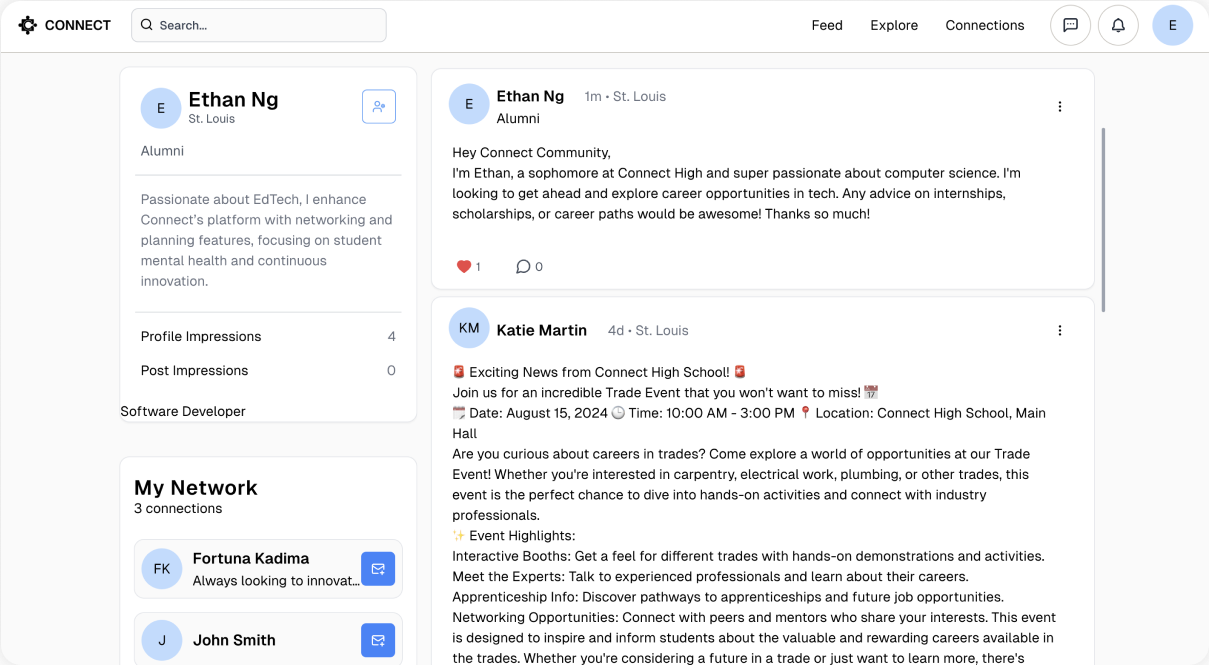
Task: Open Katie Martin's profile from post
Action: coord(541,330)
